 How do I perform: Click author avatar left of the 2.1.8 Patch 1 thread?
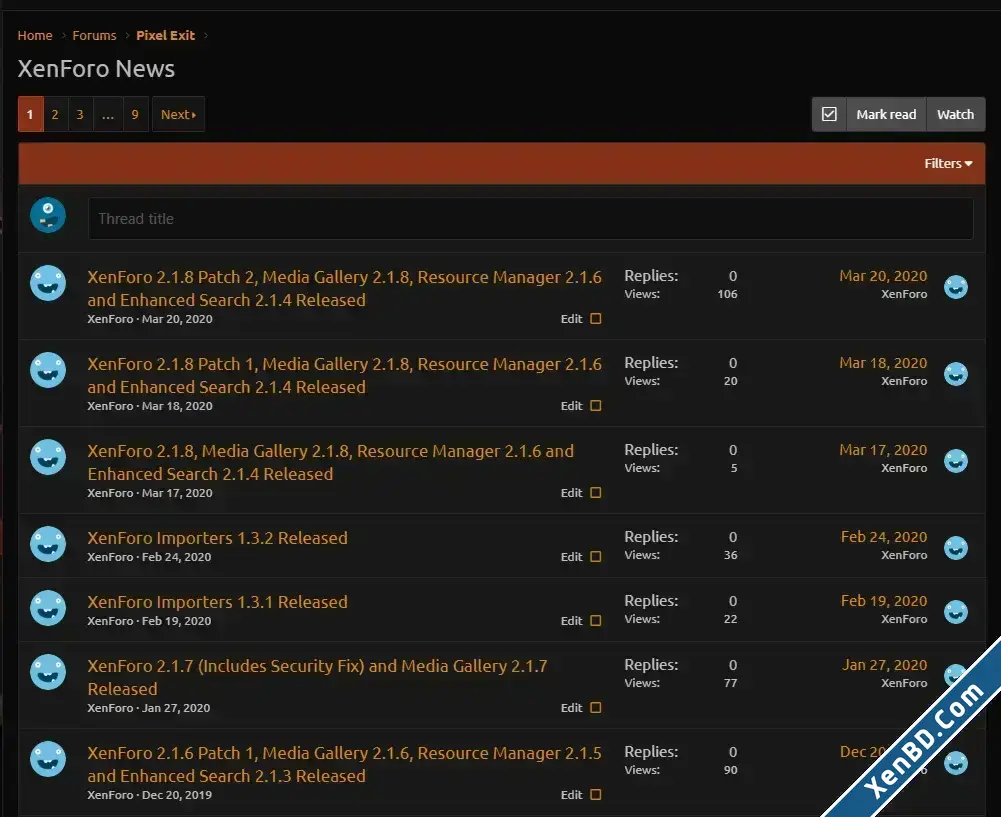tap(48, 370)
